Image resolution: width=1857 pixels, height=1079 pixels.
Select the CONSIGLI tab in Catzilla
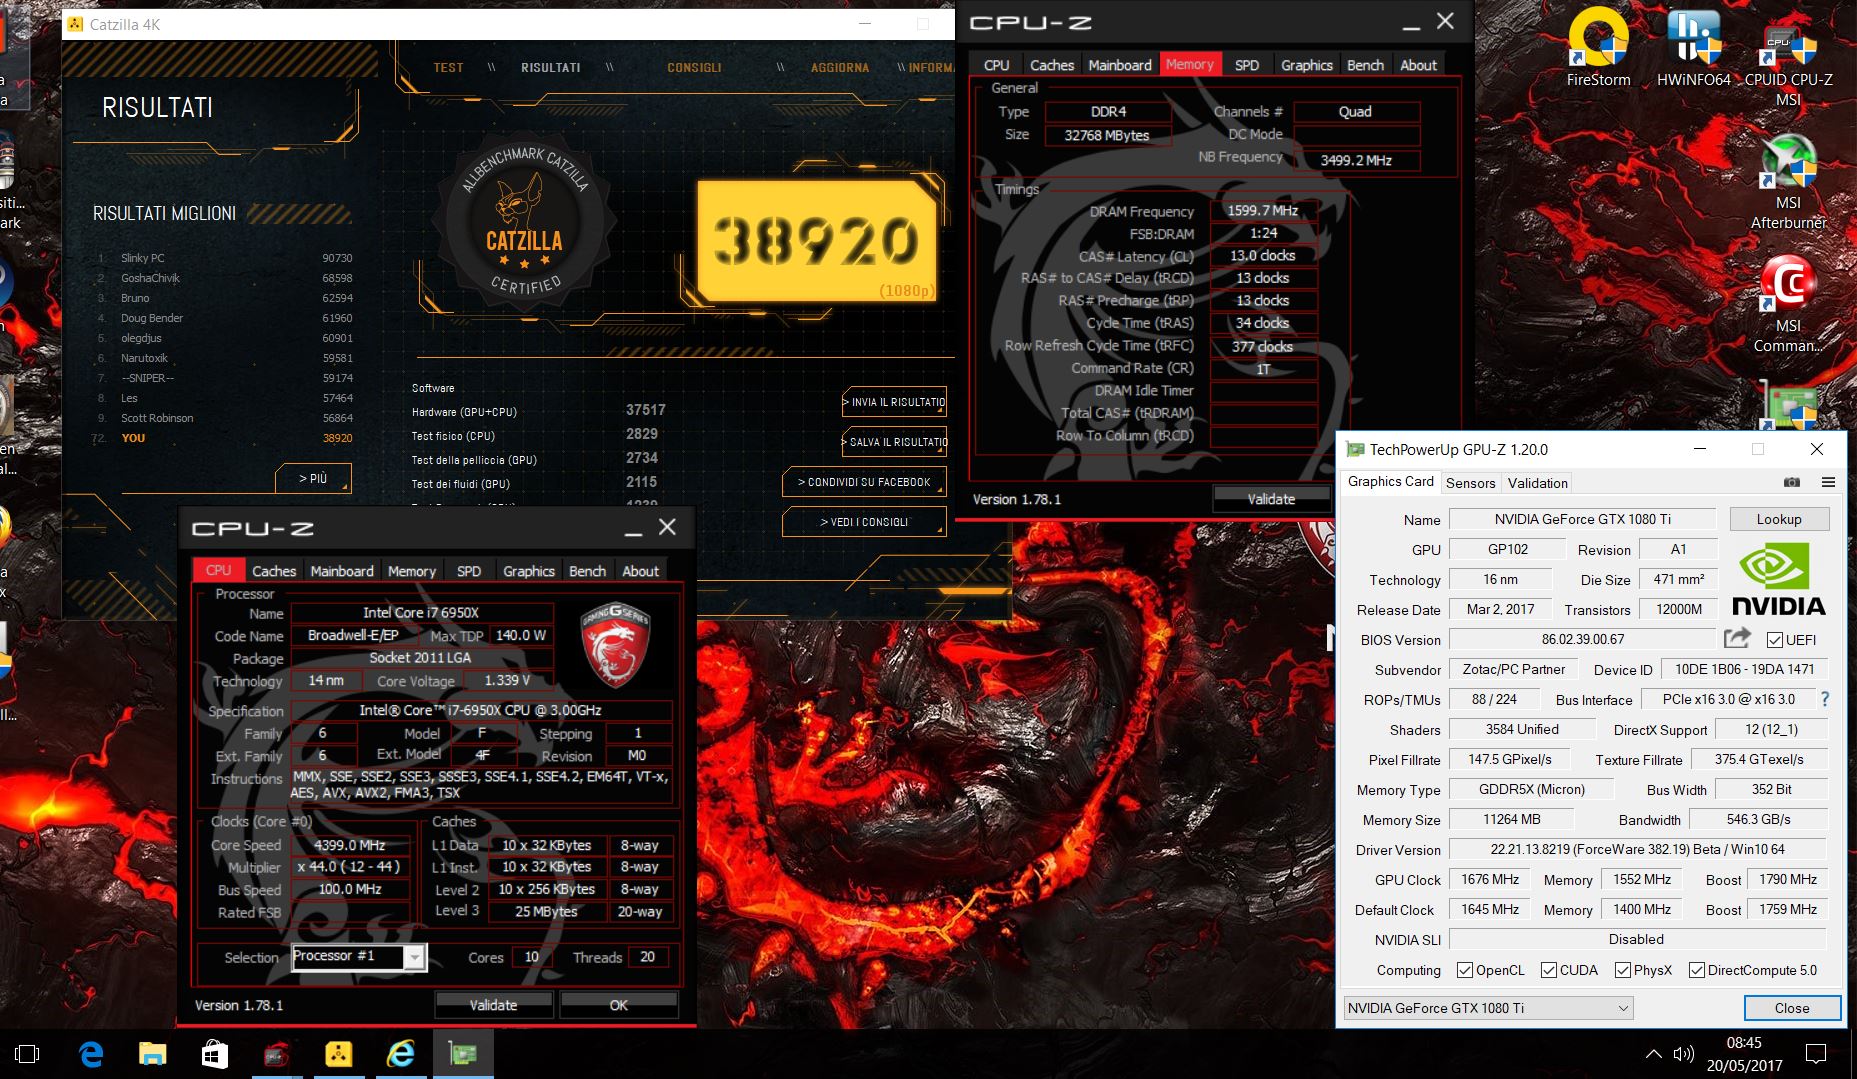pos(694,68)
